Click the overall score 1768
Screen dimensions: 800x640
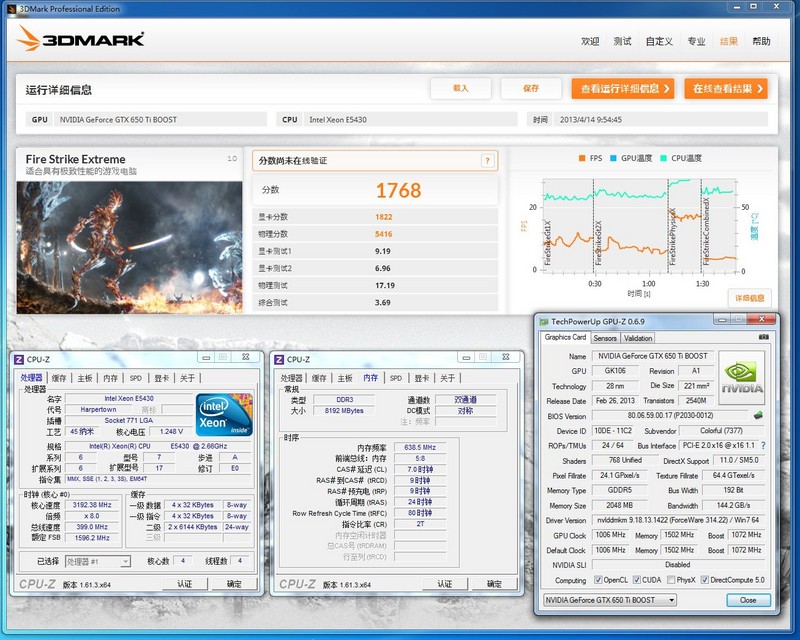point(398,190)
